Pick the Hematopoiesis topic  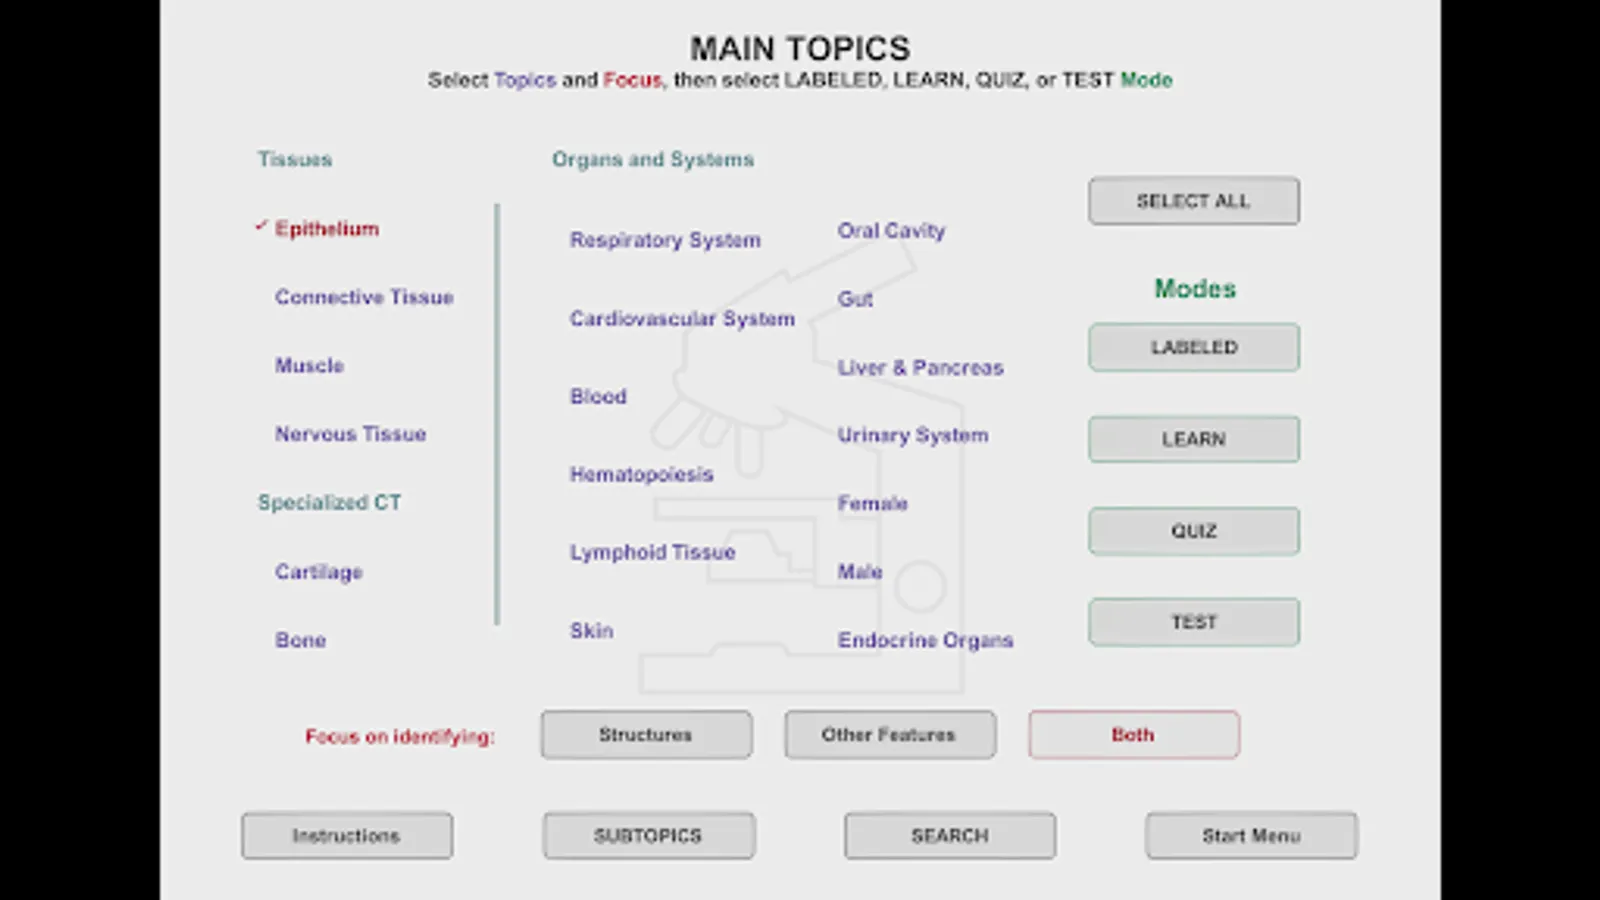click(x=641, y=474)
